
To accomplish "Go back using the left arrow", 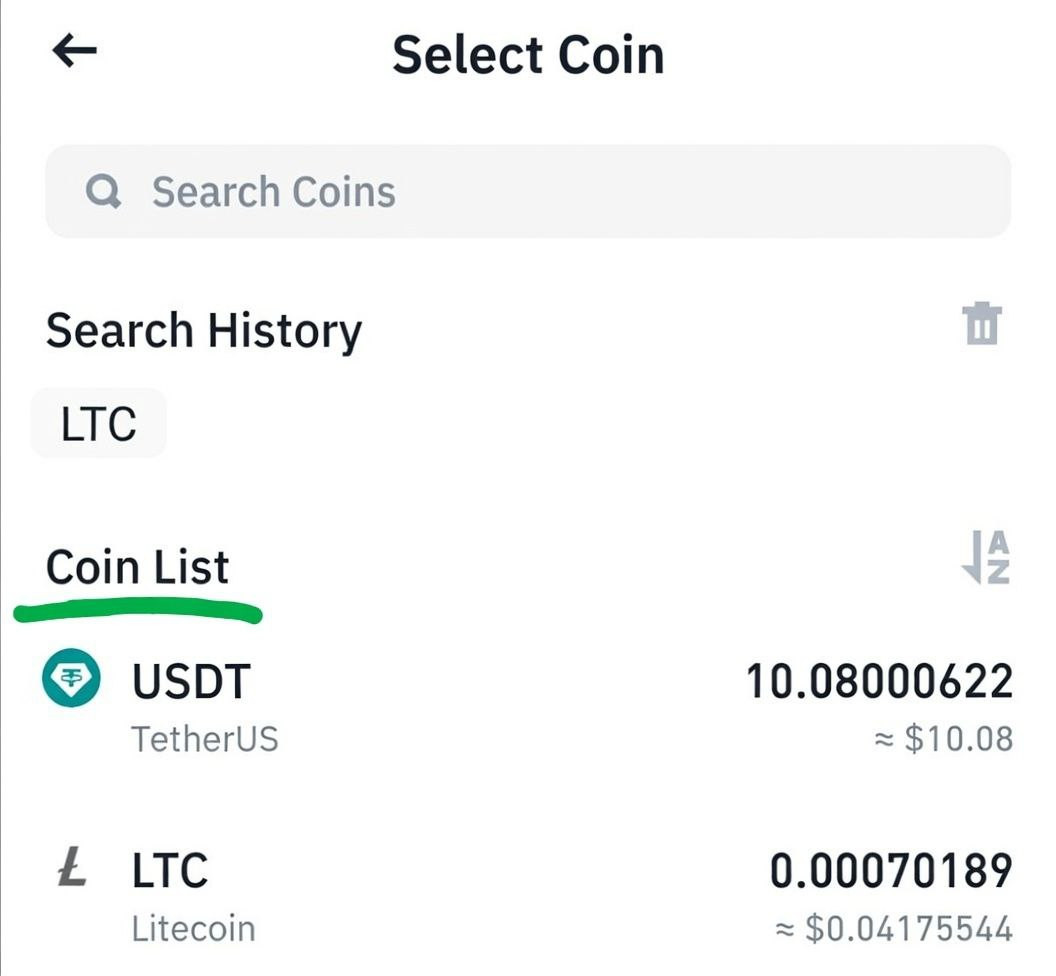I will point(75,52).
